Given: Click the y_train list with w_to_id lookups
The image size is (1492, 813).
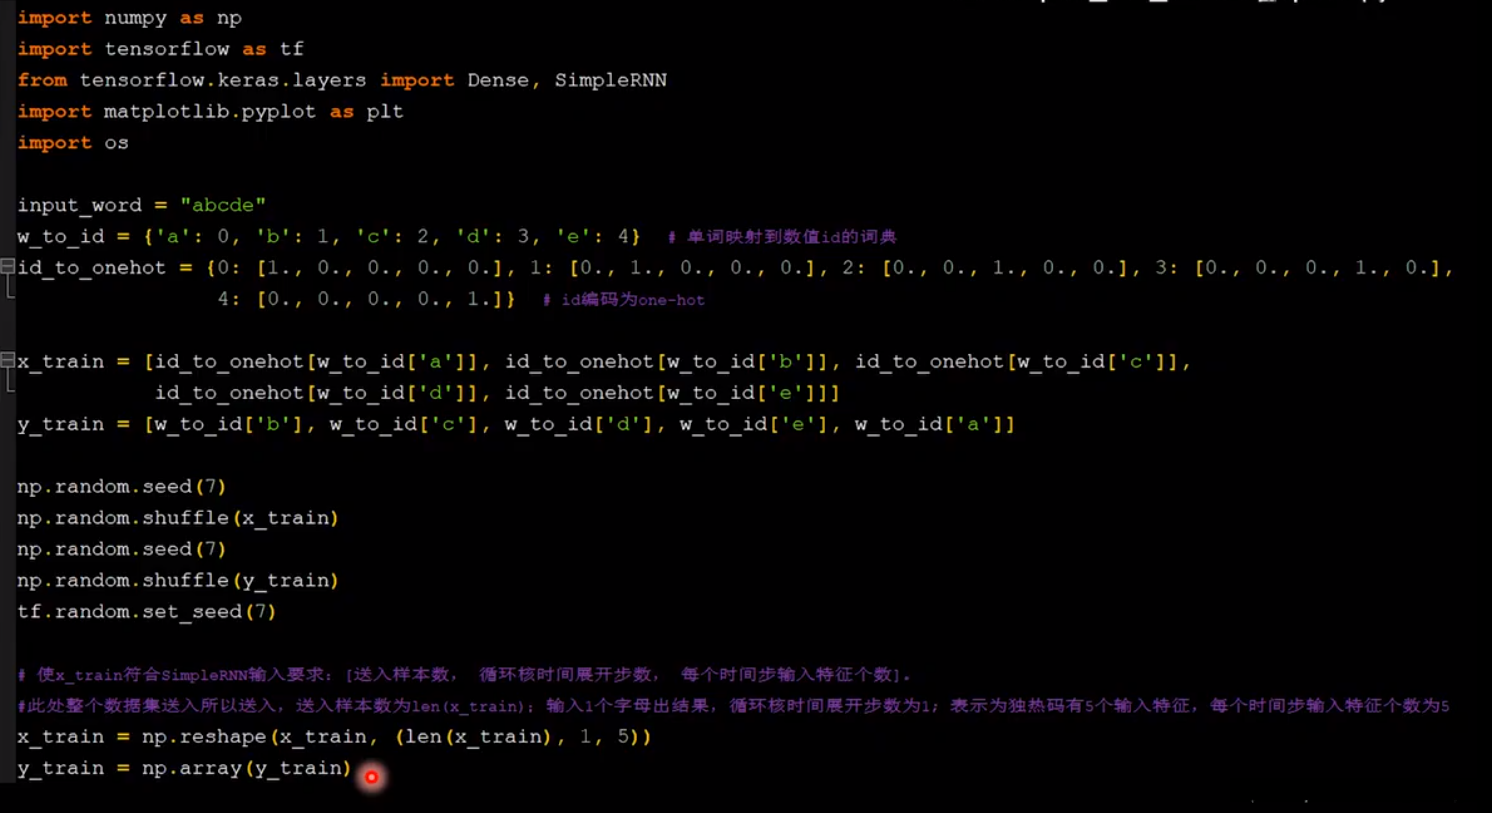Looking at the screenshot, I should (500, 424).
